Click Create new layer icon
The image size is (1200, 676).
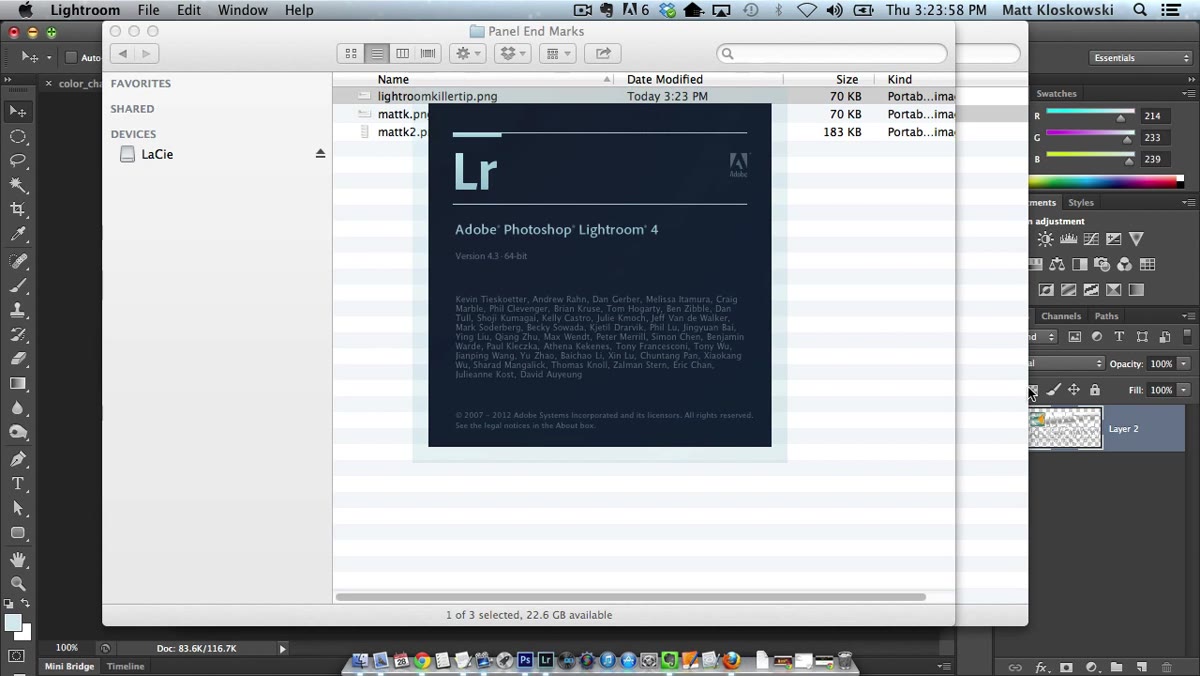tap(1141, 667)
